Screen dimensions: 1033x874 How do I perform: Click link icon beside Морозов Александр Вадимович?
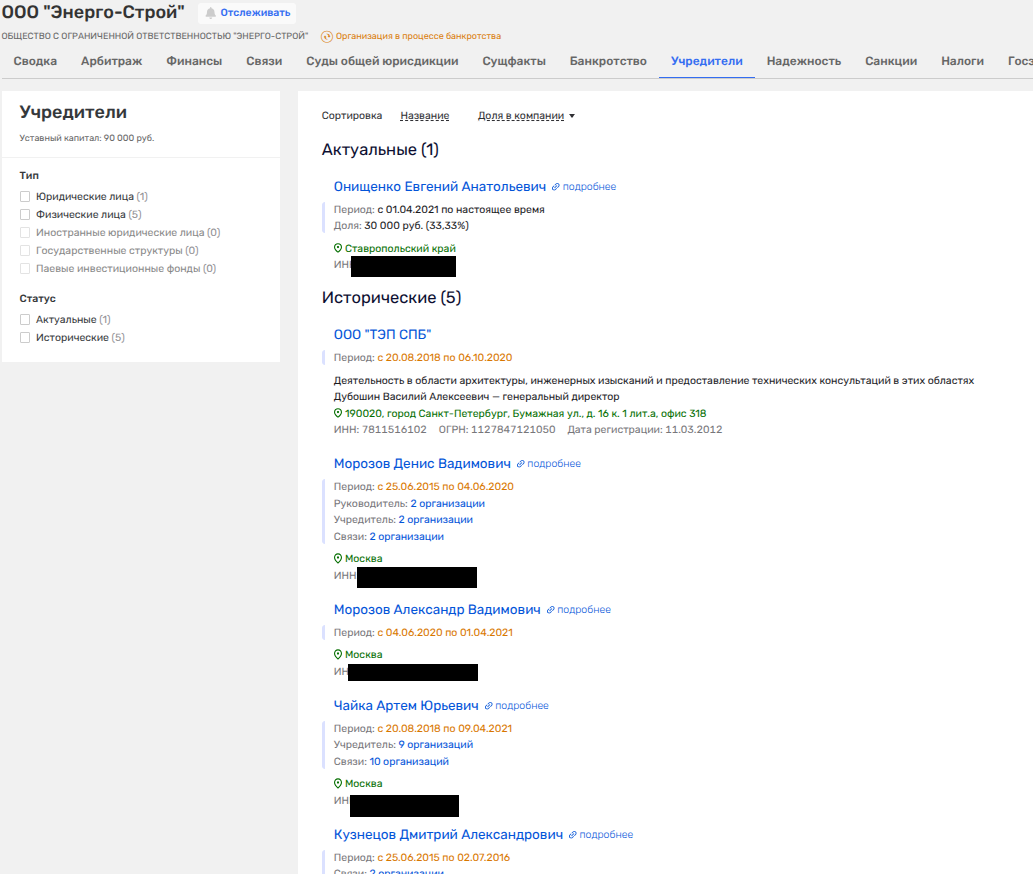pos(551,610)
